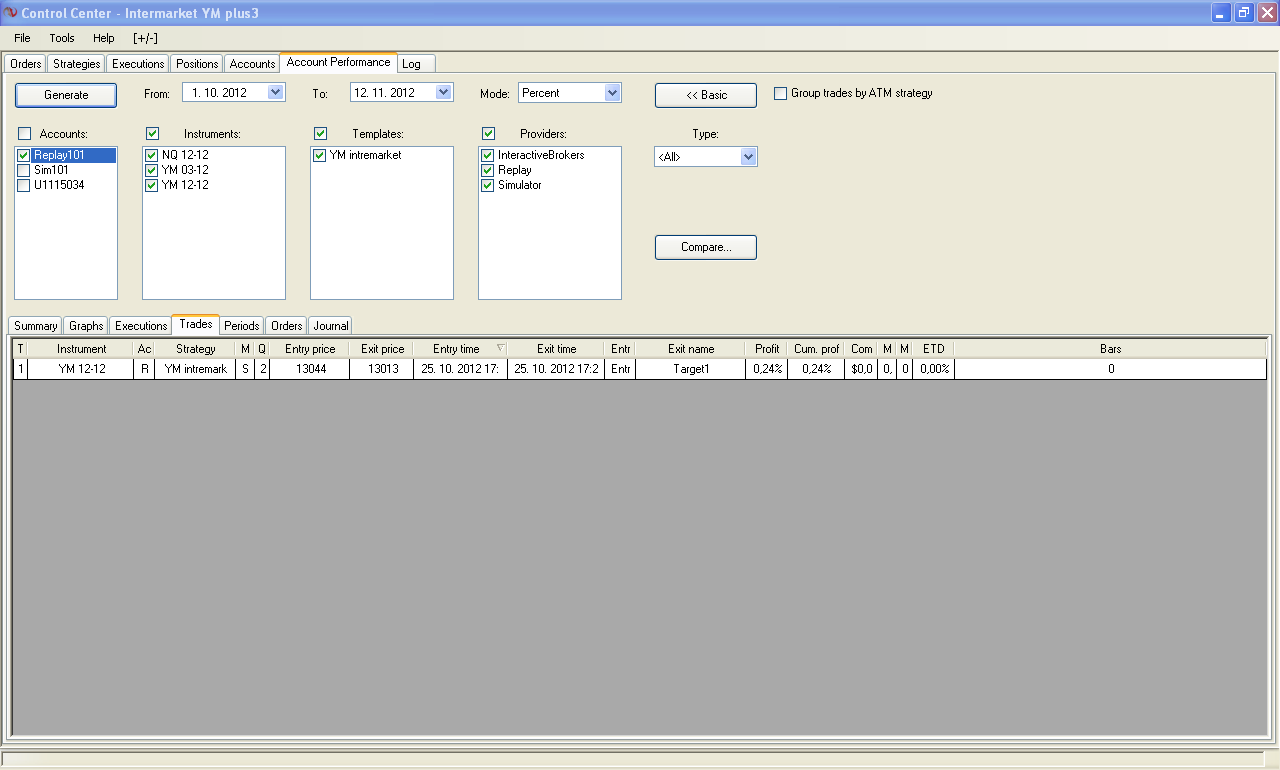1280x770 pixels.
Task: Open the Tools menu
Action: pyautogui.click(x=62, y=38)
